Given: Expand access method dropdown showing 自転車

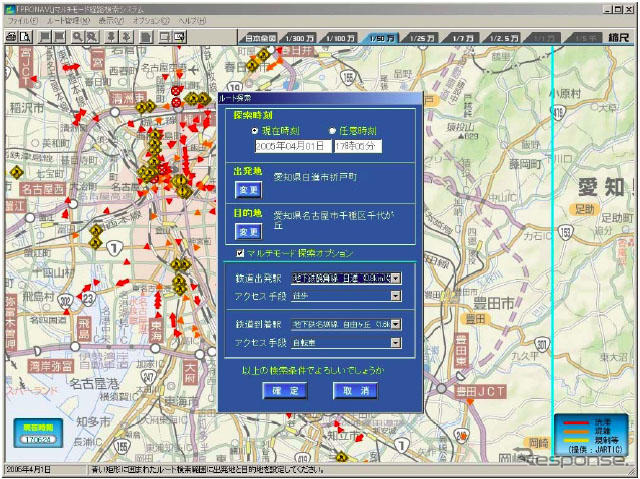Looking at the screenshot, I should 395,343.
